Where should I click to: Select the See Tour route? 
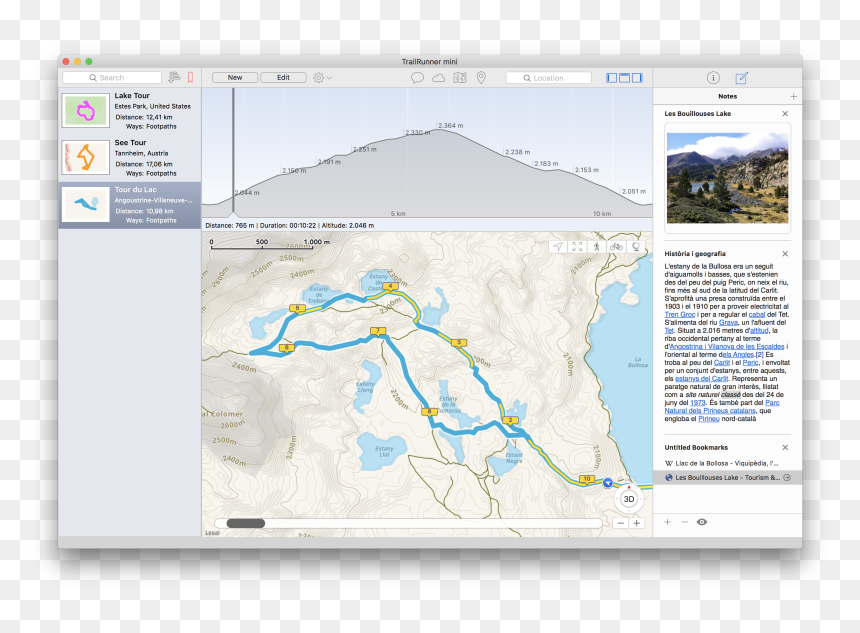130,158
